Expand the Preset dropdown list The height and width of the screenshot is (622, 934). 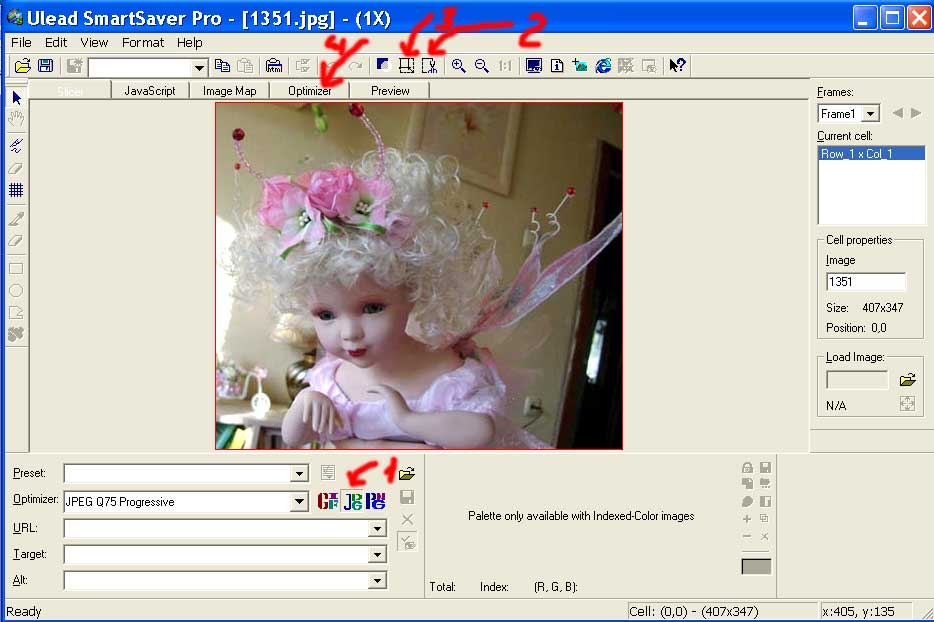(300, 474)
